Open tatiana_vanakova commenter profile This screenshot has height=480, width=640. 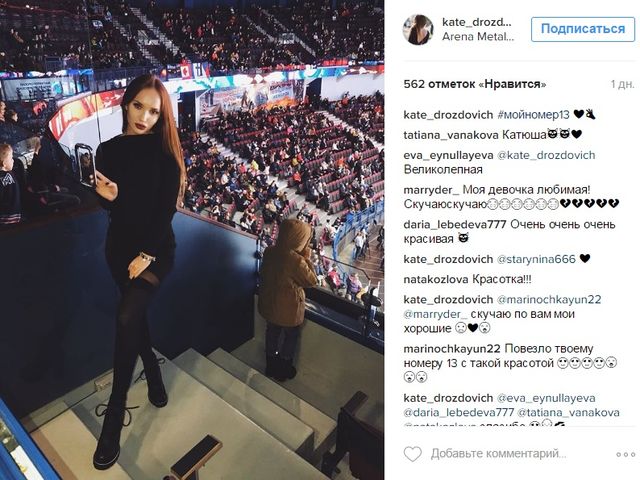click(451, 135)
